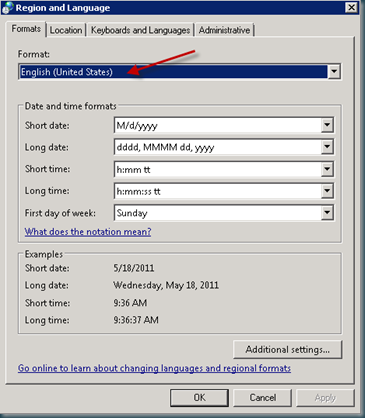The width and height of the screenshot is (365, 418).
Task: Expand the First day of week dropdown
Action: coord(327,213)
